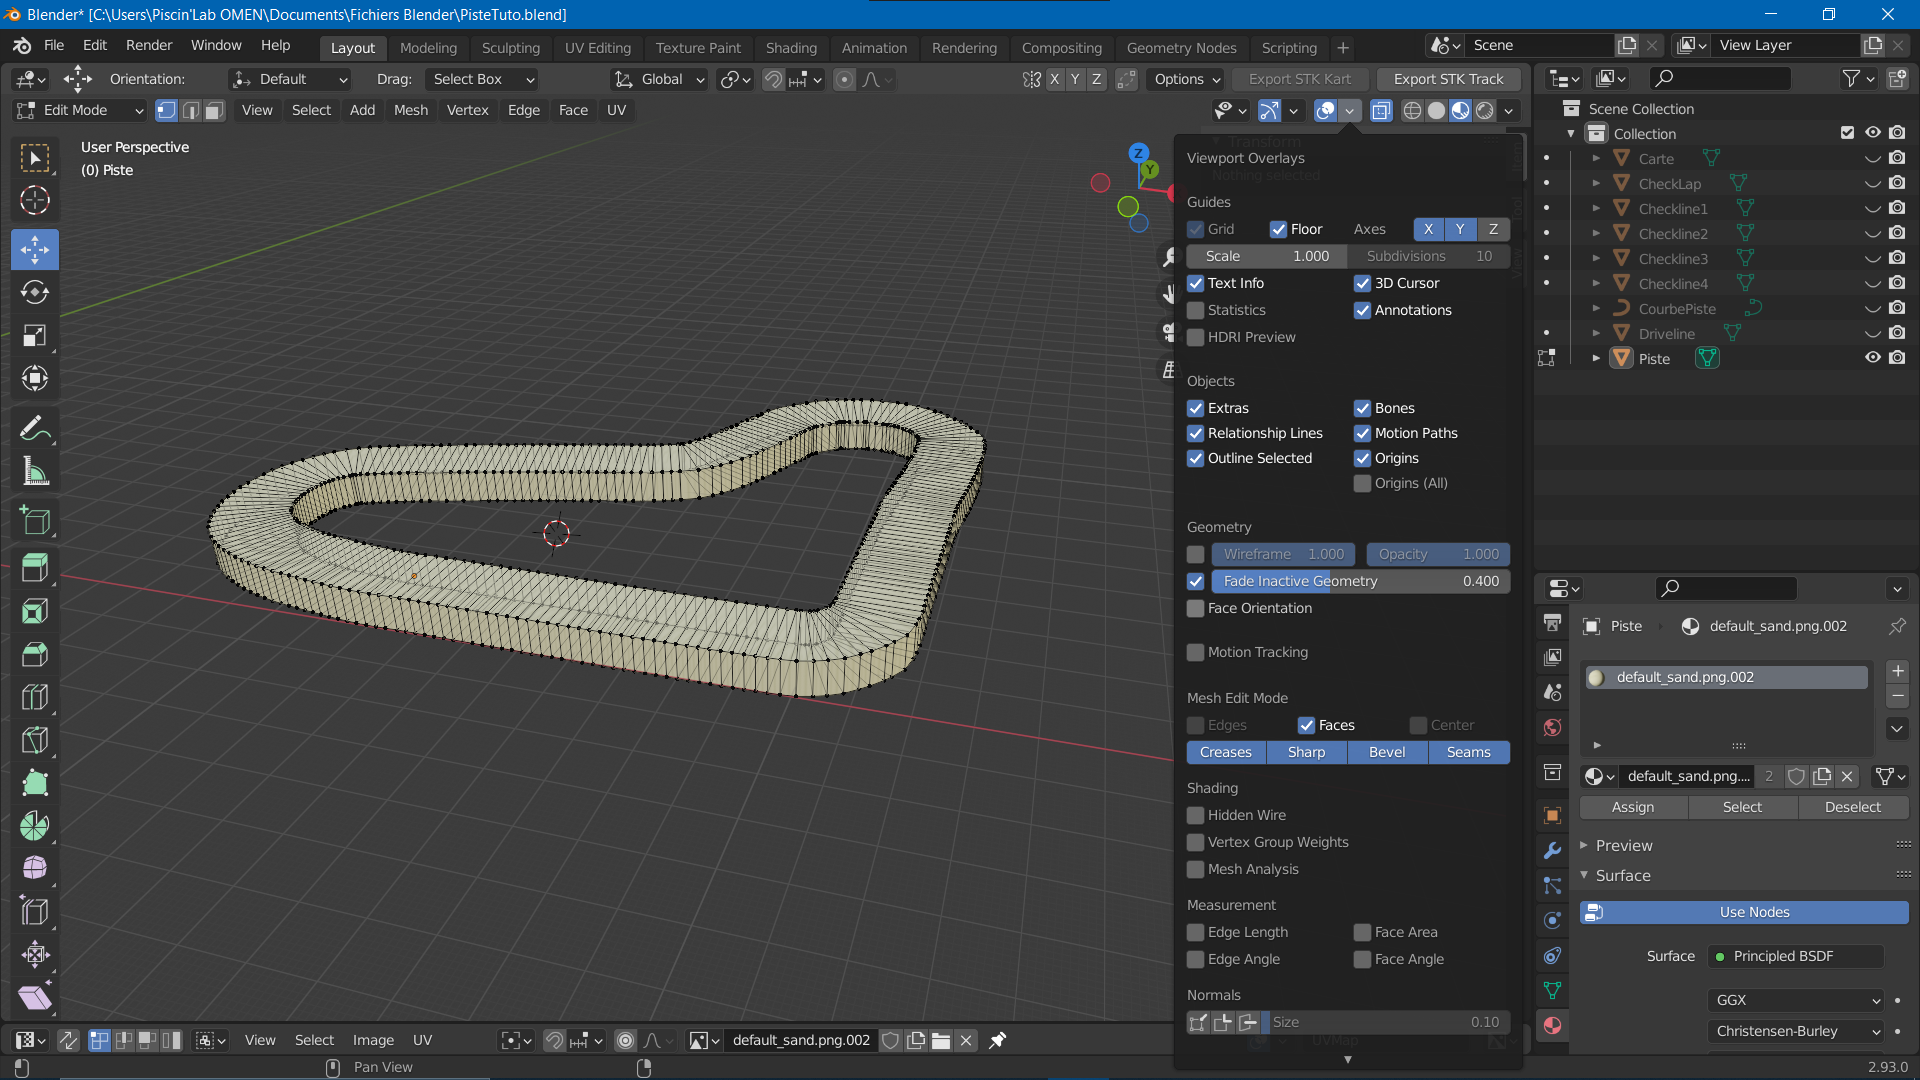Image resolution: width=1920 pixels, height=1080 pixels.
Task: Disable the Fade Inactive Geometry checkbox
Action: (x=1196, y=581)
